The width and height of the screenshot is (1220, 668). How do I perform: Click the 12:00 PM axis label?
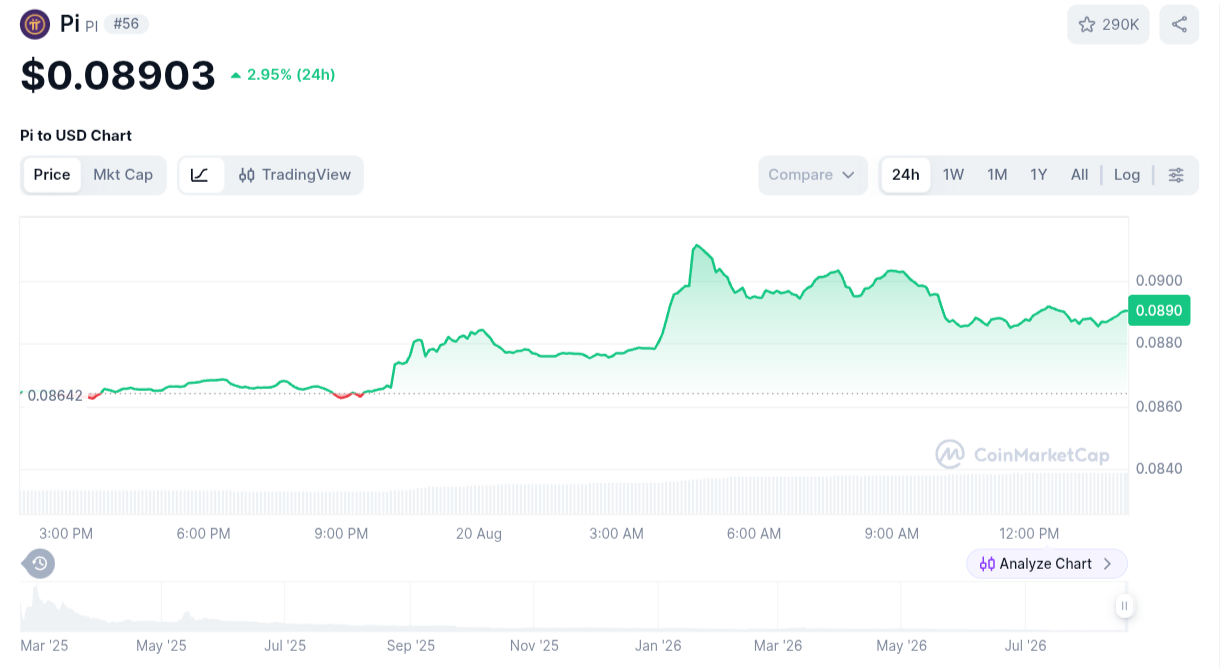click(1029, 534)
